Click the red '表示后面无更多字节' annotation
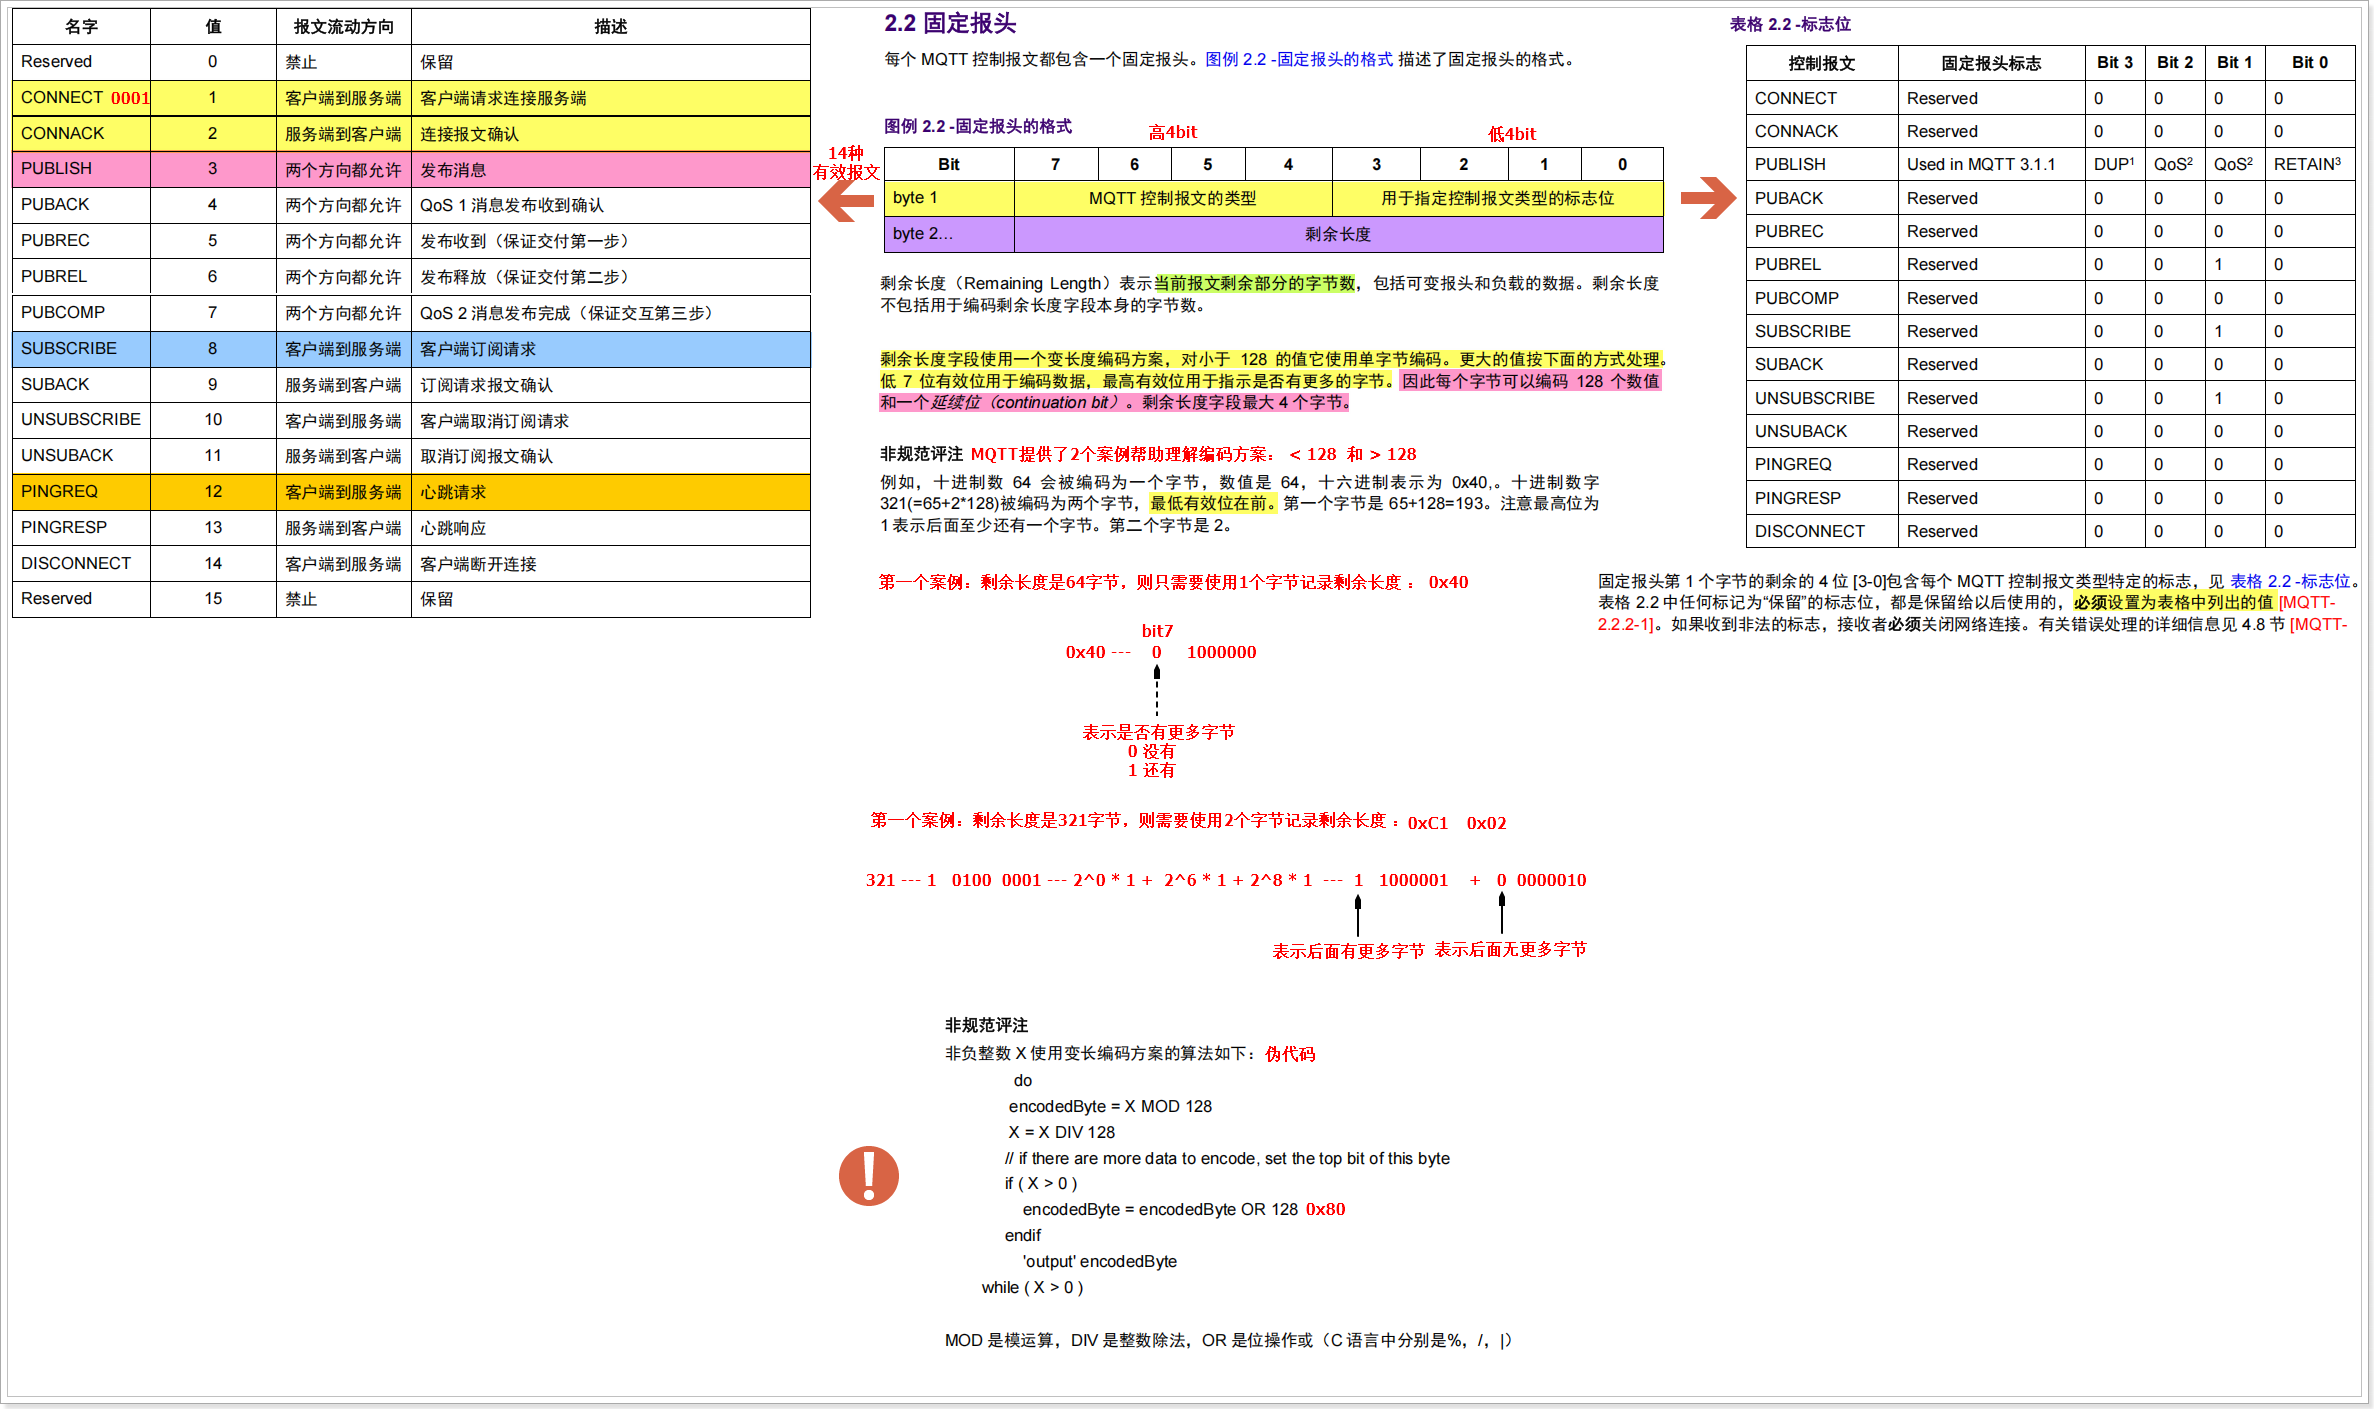Image resolution: width=2374 pixels, height=1409 pixels. click(x=1510, y=949)
